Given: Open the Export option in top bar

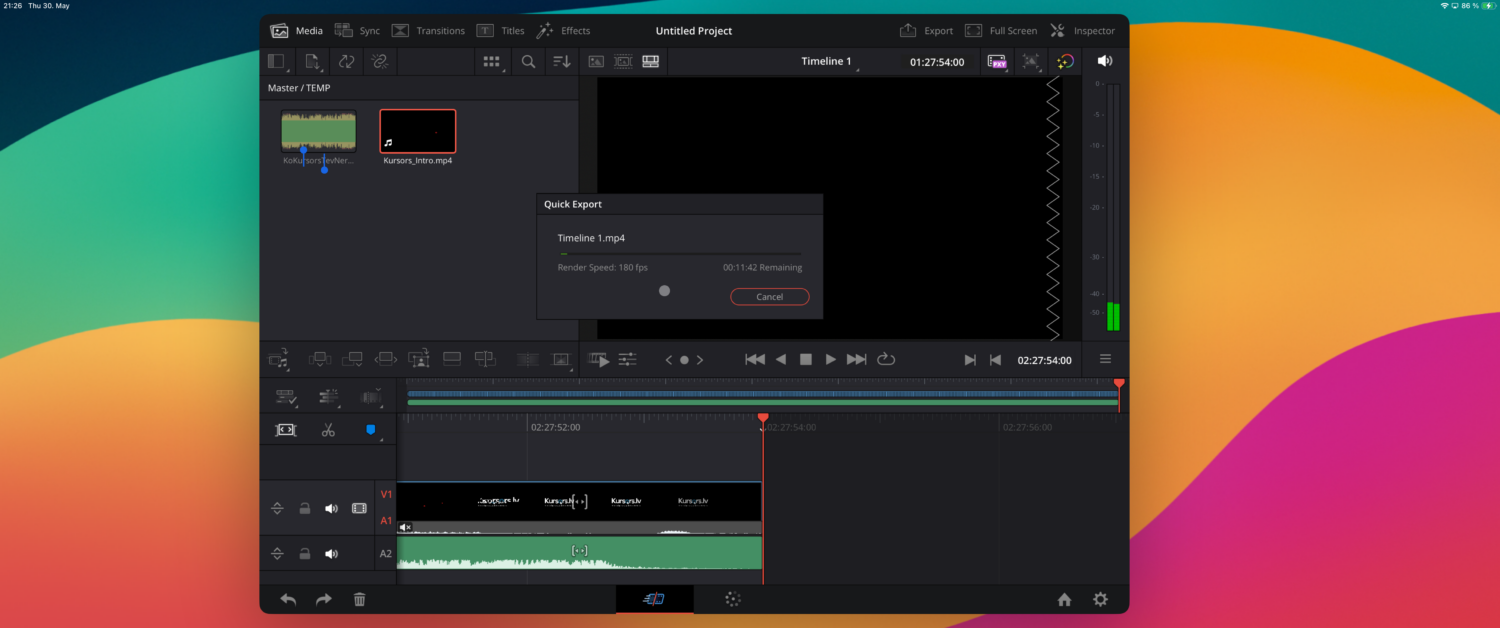Looking at the screenshot, I should pos(926,31).
